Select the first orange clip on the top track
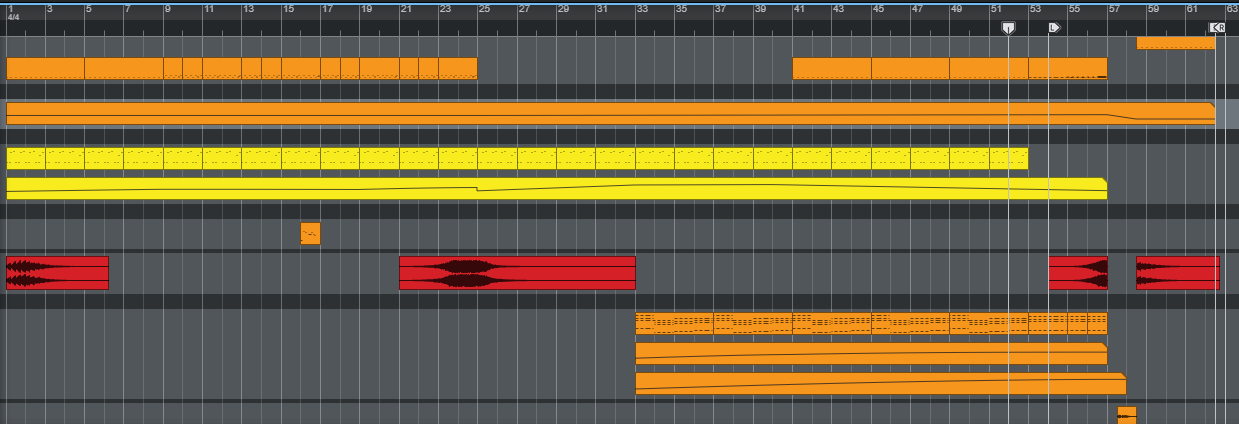The height and width of the screenshot is (424, 1239). (45, 68)
